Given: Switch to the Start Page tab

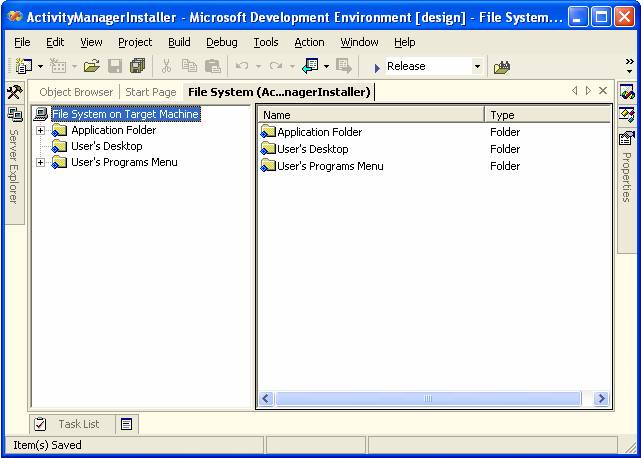Looking at the screenshot, I should tap(151, 92).
